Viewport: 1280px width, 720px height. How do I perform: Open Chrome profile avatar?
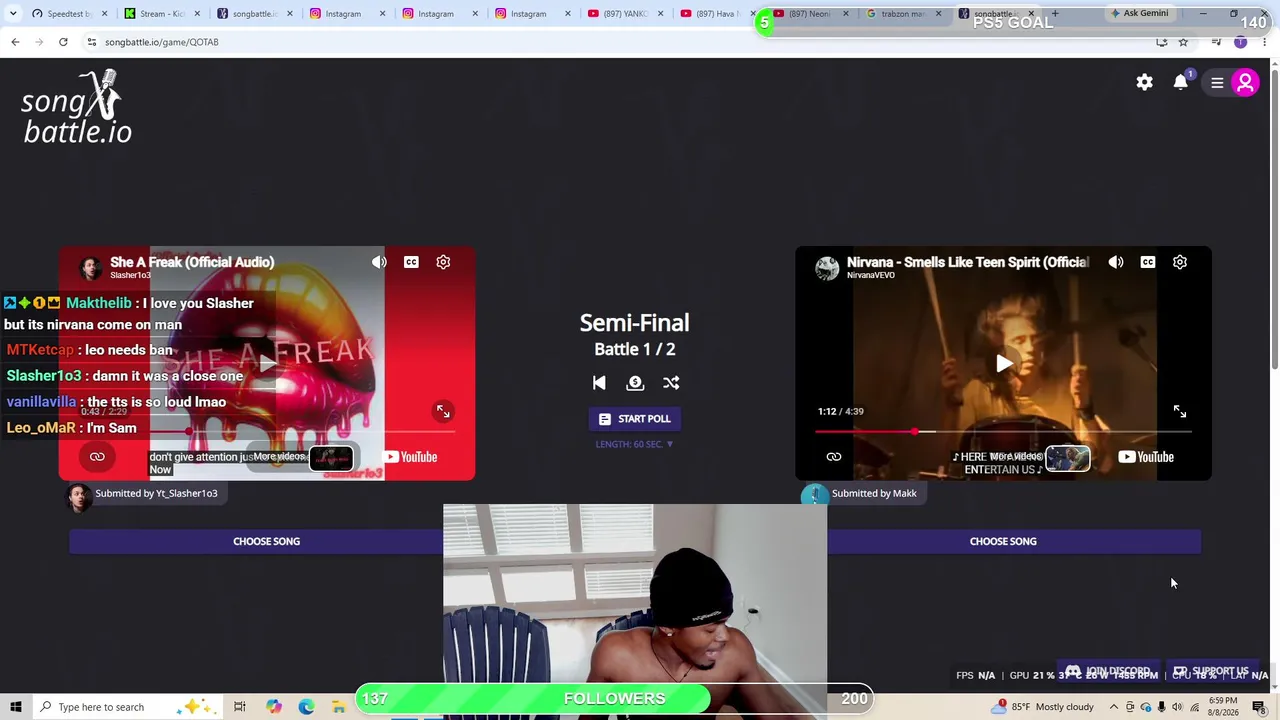pyautogui.click(x=1241, y=42)
